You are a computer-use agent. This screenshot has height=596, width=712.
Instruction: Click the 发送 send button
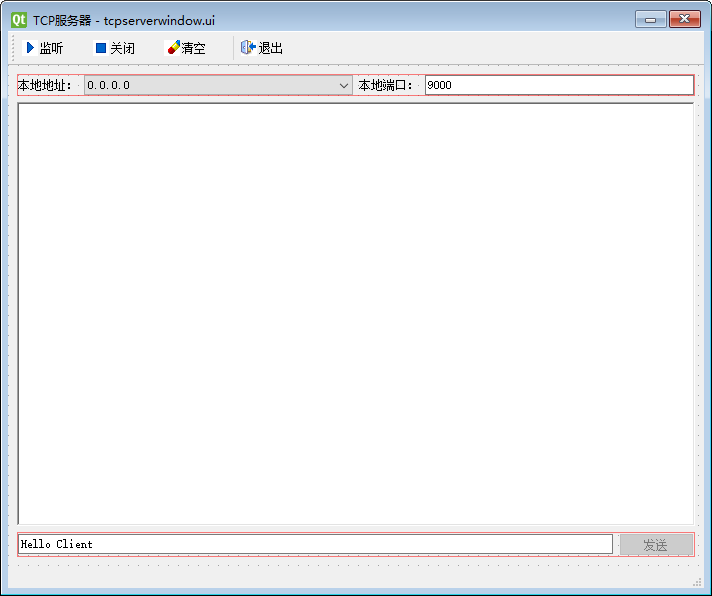pyautogui.click(x=656, y=544)
